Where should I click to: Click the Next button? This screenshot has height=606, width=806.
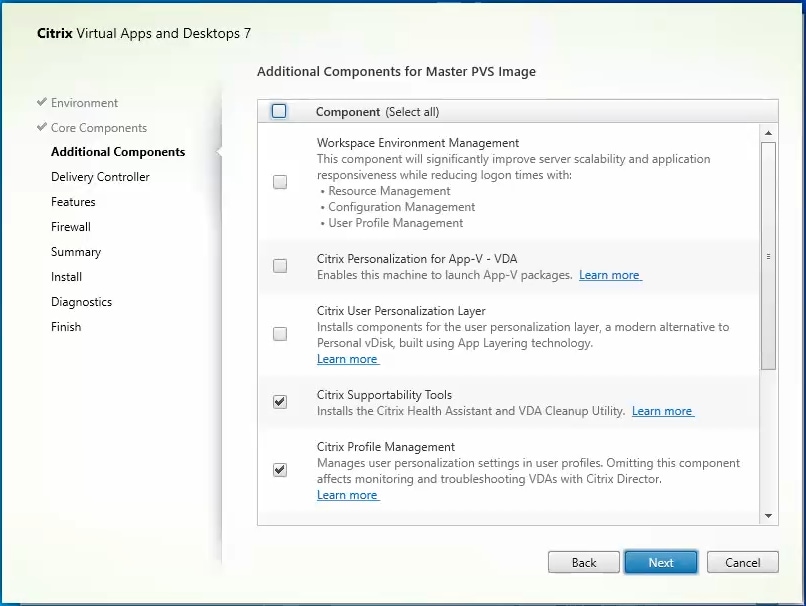pos(661,562)
